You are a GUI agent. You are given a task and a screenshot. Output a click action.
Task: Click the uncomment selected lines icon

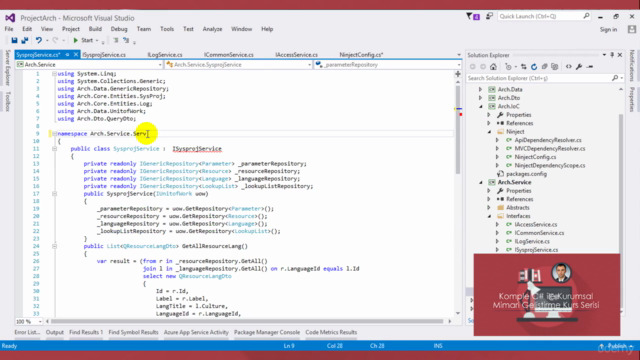(x=126, y=40)
